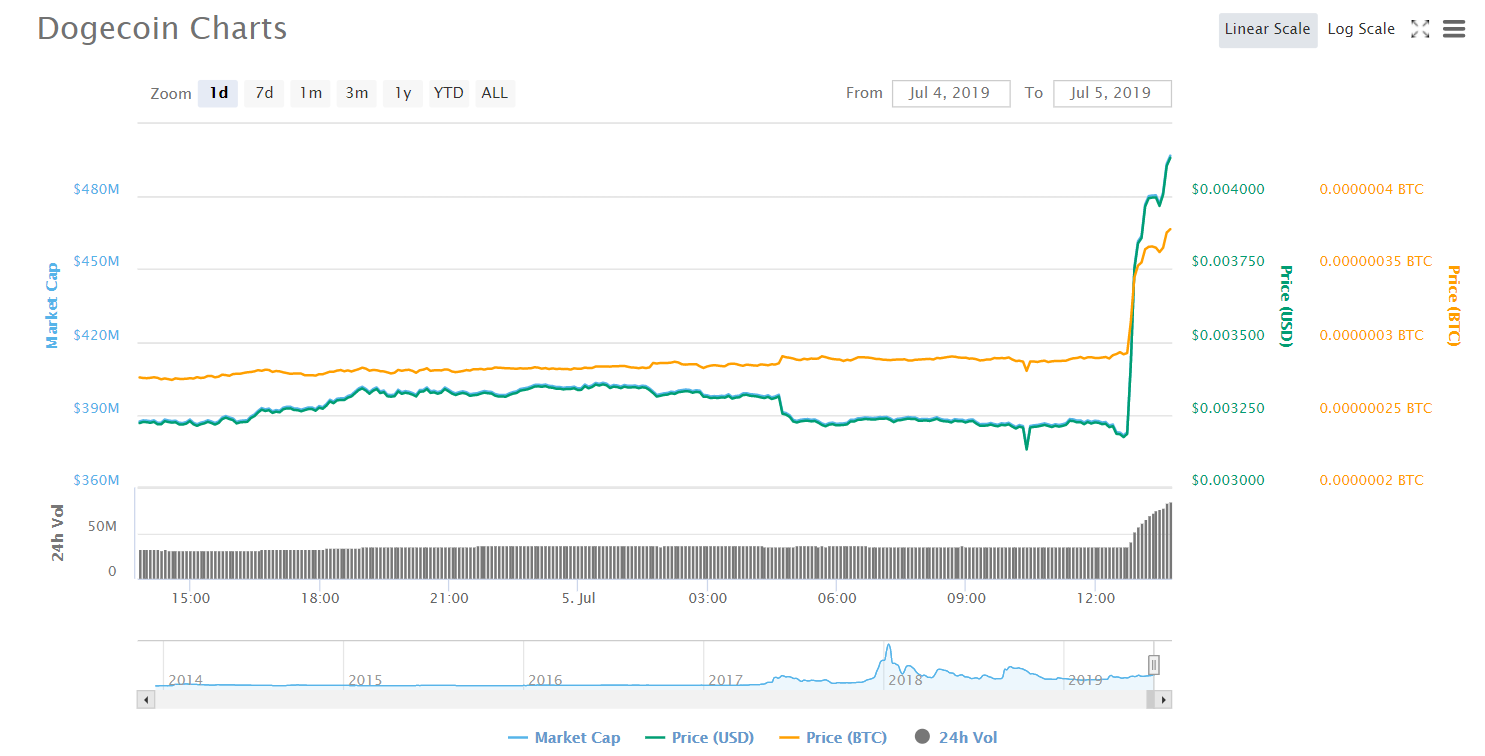Viewport: 1485px width, 756px height.
Task: Click the $420M market cap axis label
Action: [x=96, y=335]
